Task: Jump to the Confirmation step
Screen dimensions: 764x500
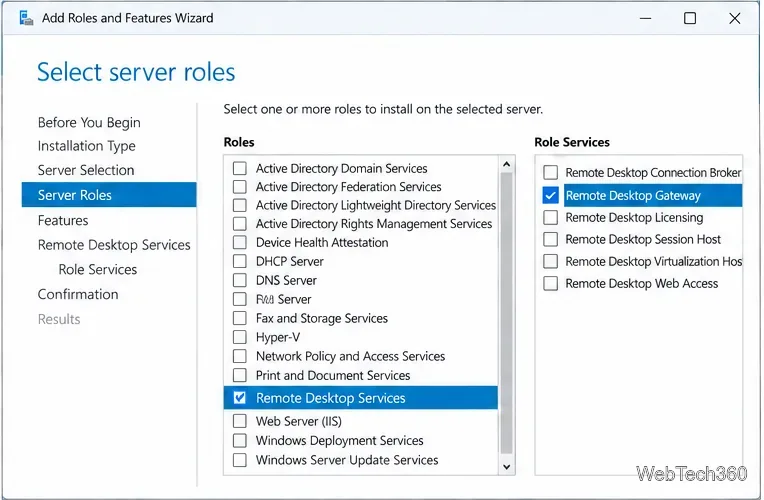Action: [78, 294]
